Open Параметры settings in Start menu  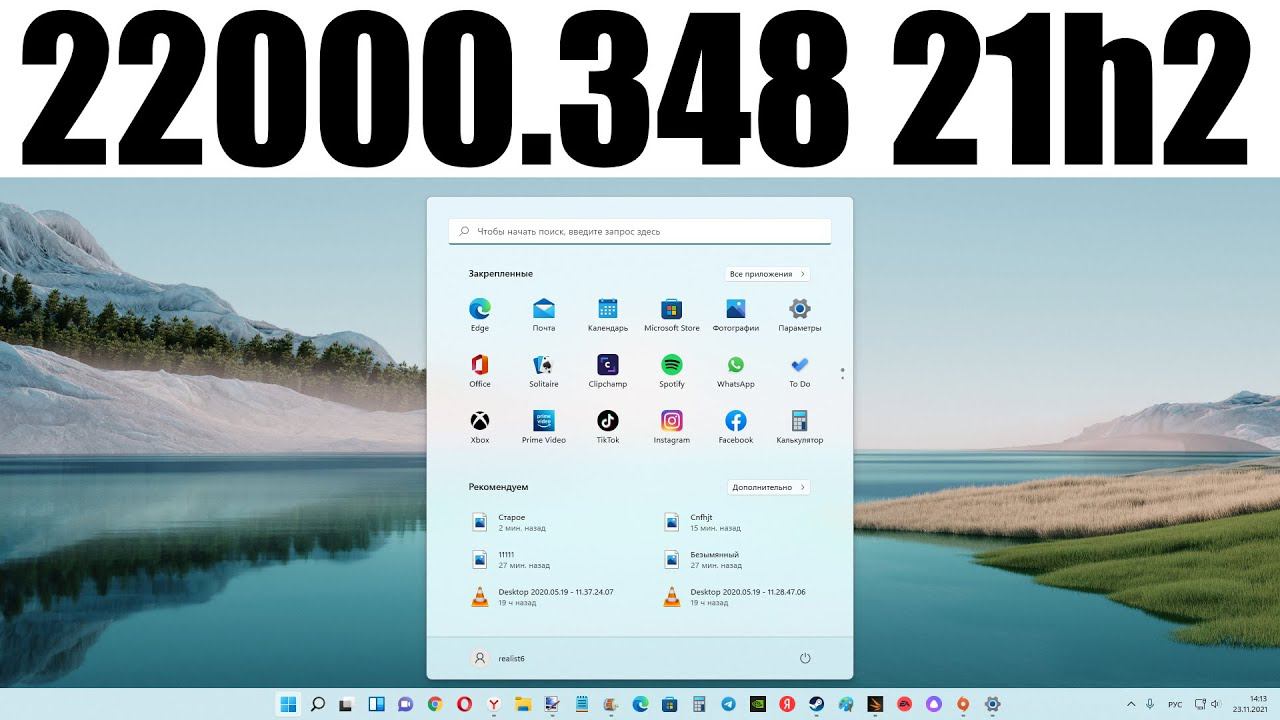pos(800,314)
